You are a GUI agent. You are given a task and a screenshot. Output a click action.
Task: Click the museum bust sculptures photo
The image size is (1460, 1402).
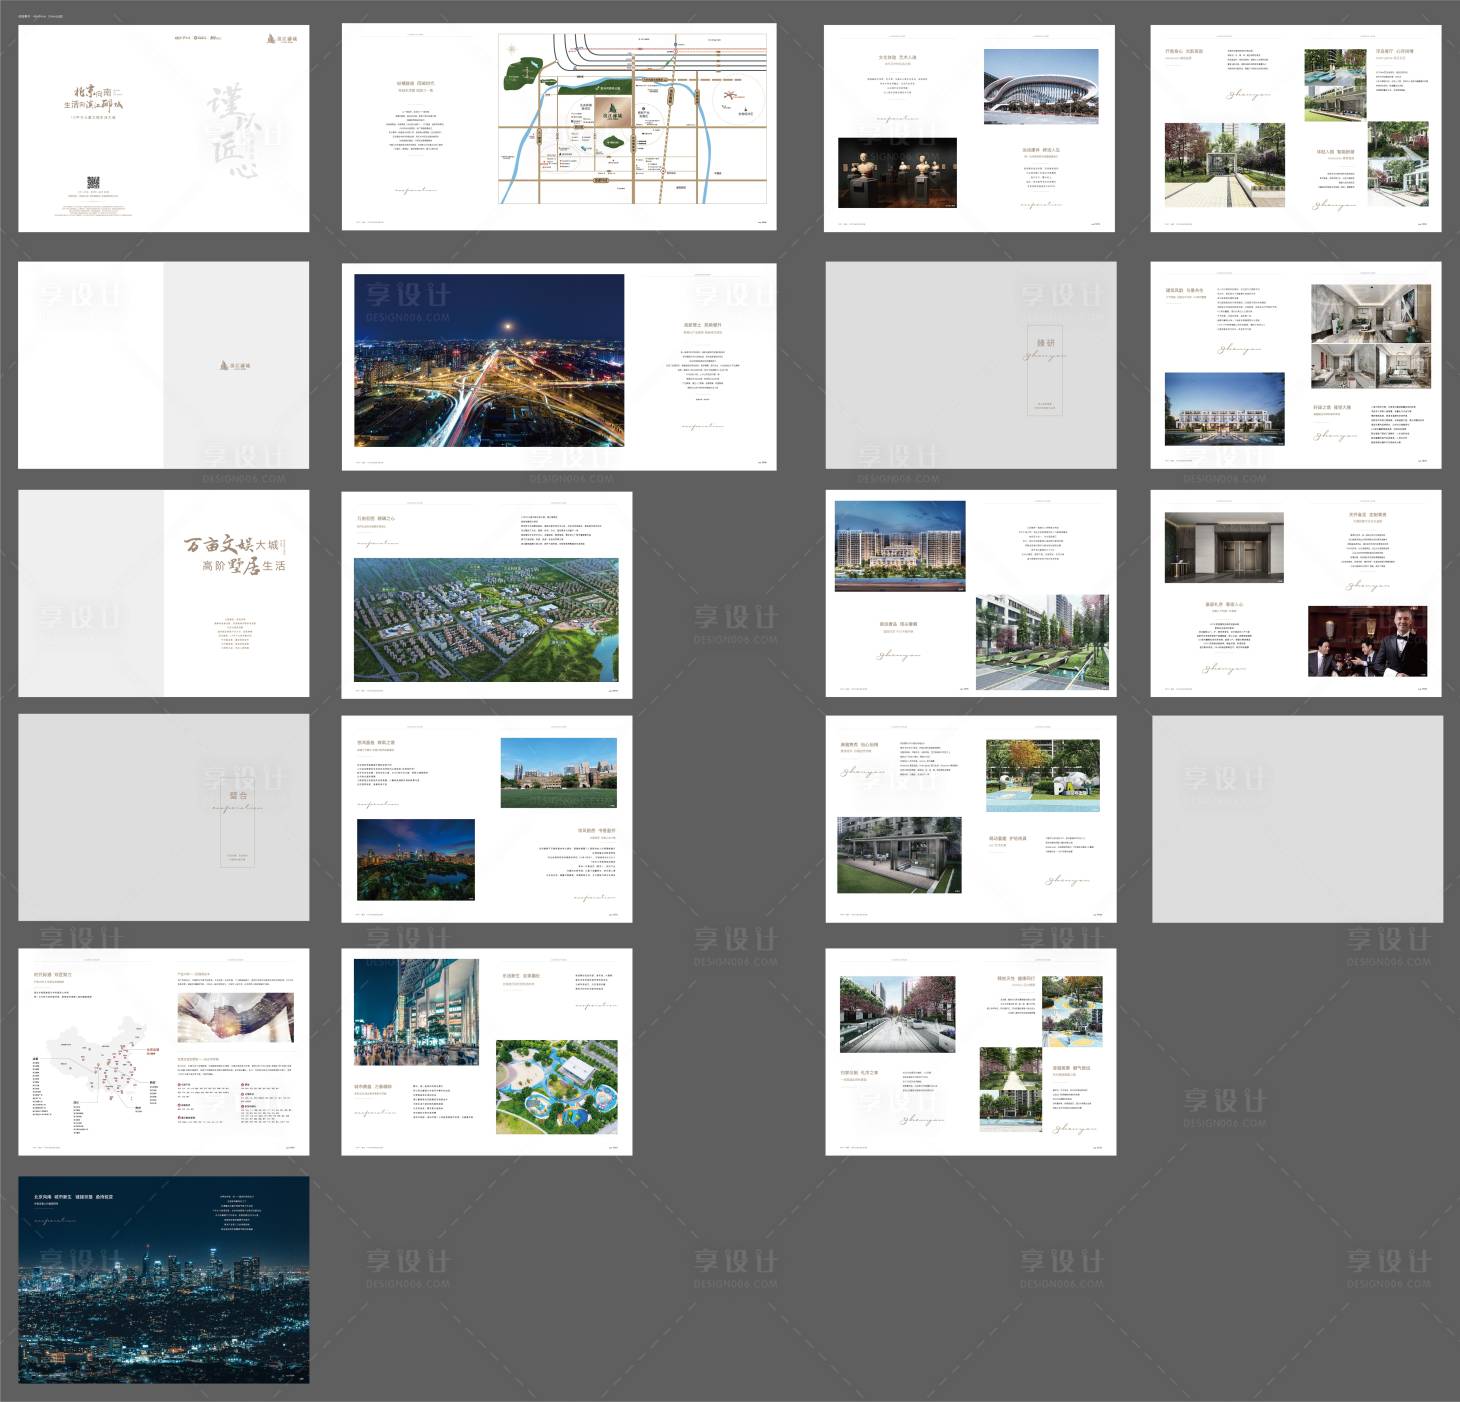point(897,174)
